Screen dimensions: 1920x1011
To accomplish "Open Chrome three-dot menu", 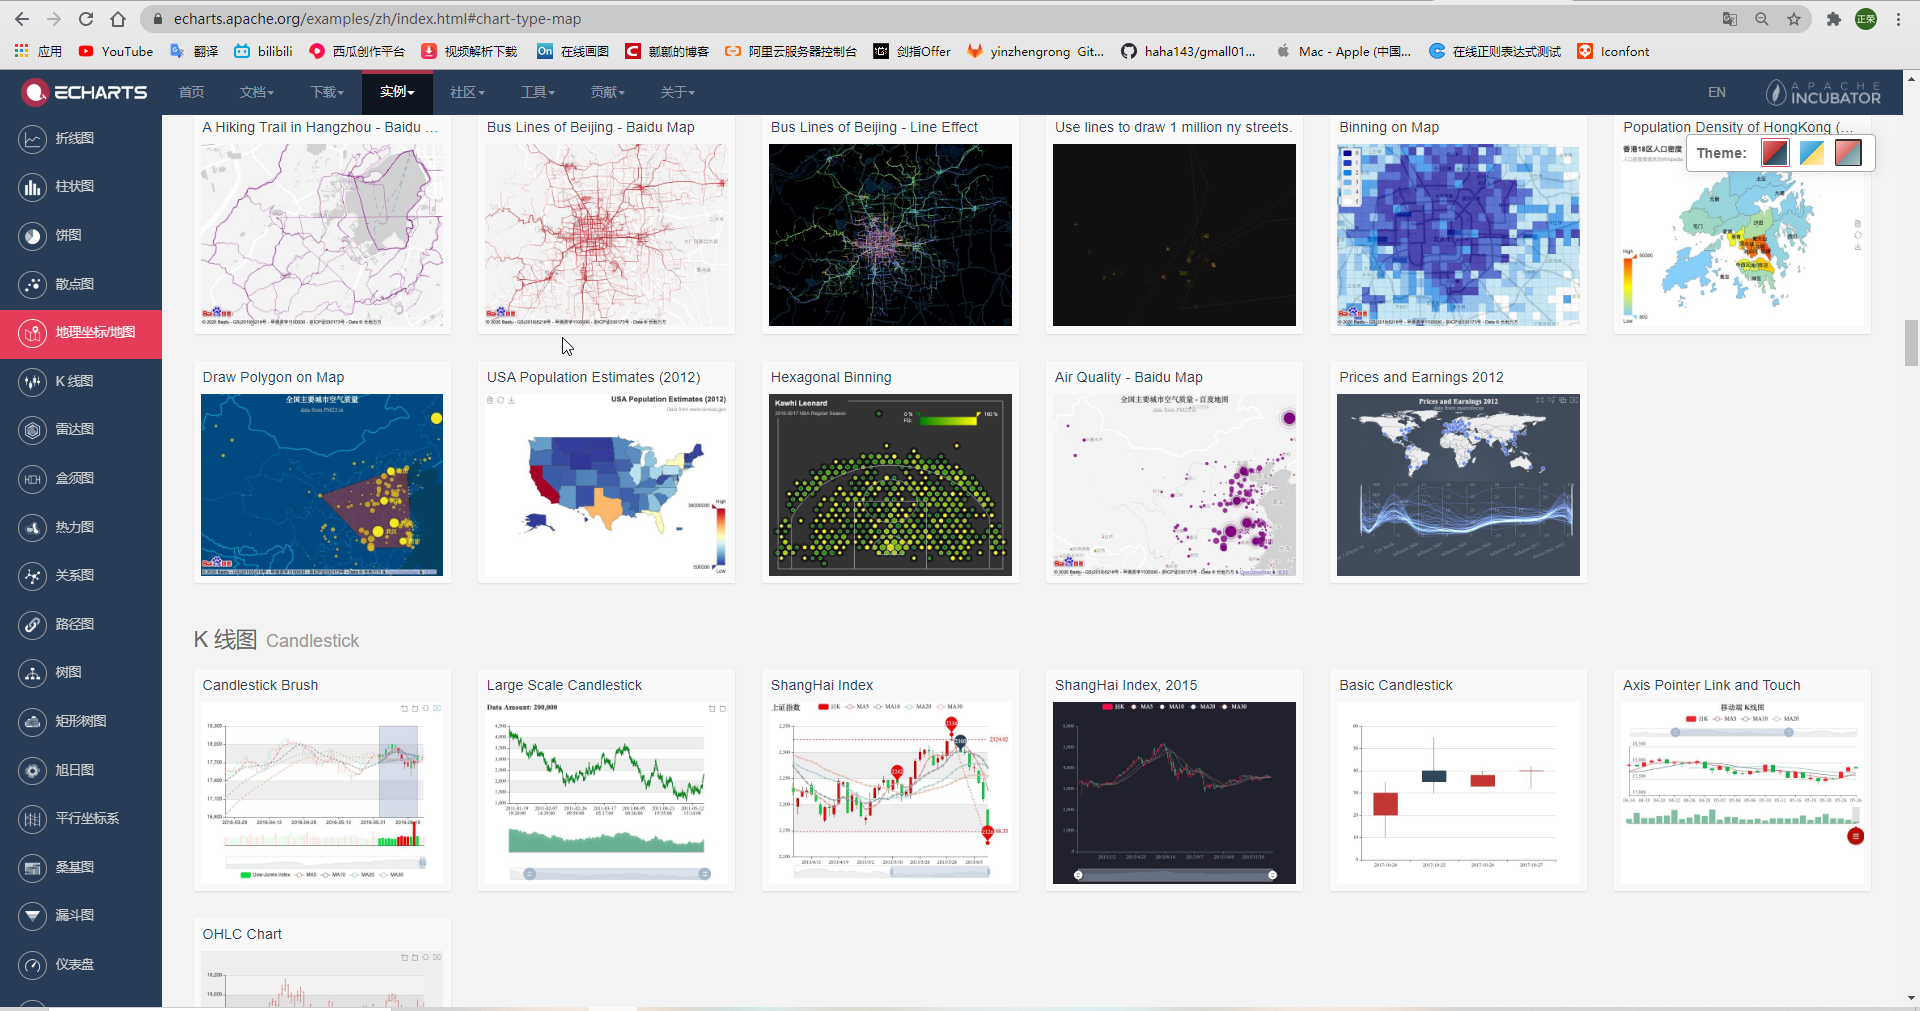I will coord(1898,19).
